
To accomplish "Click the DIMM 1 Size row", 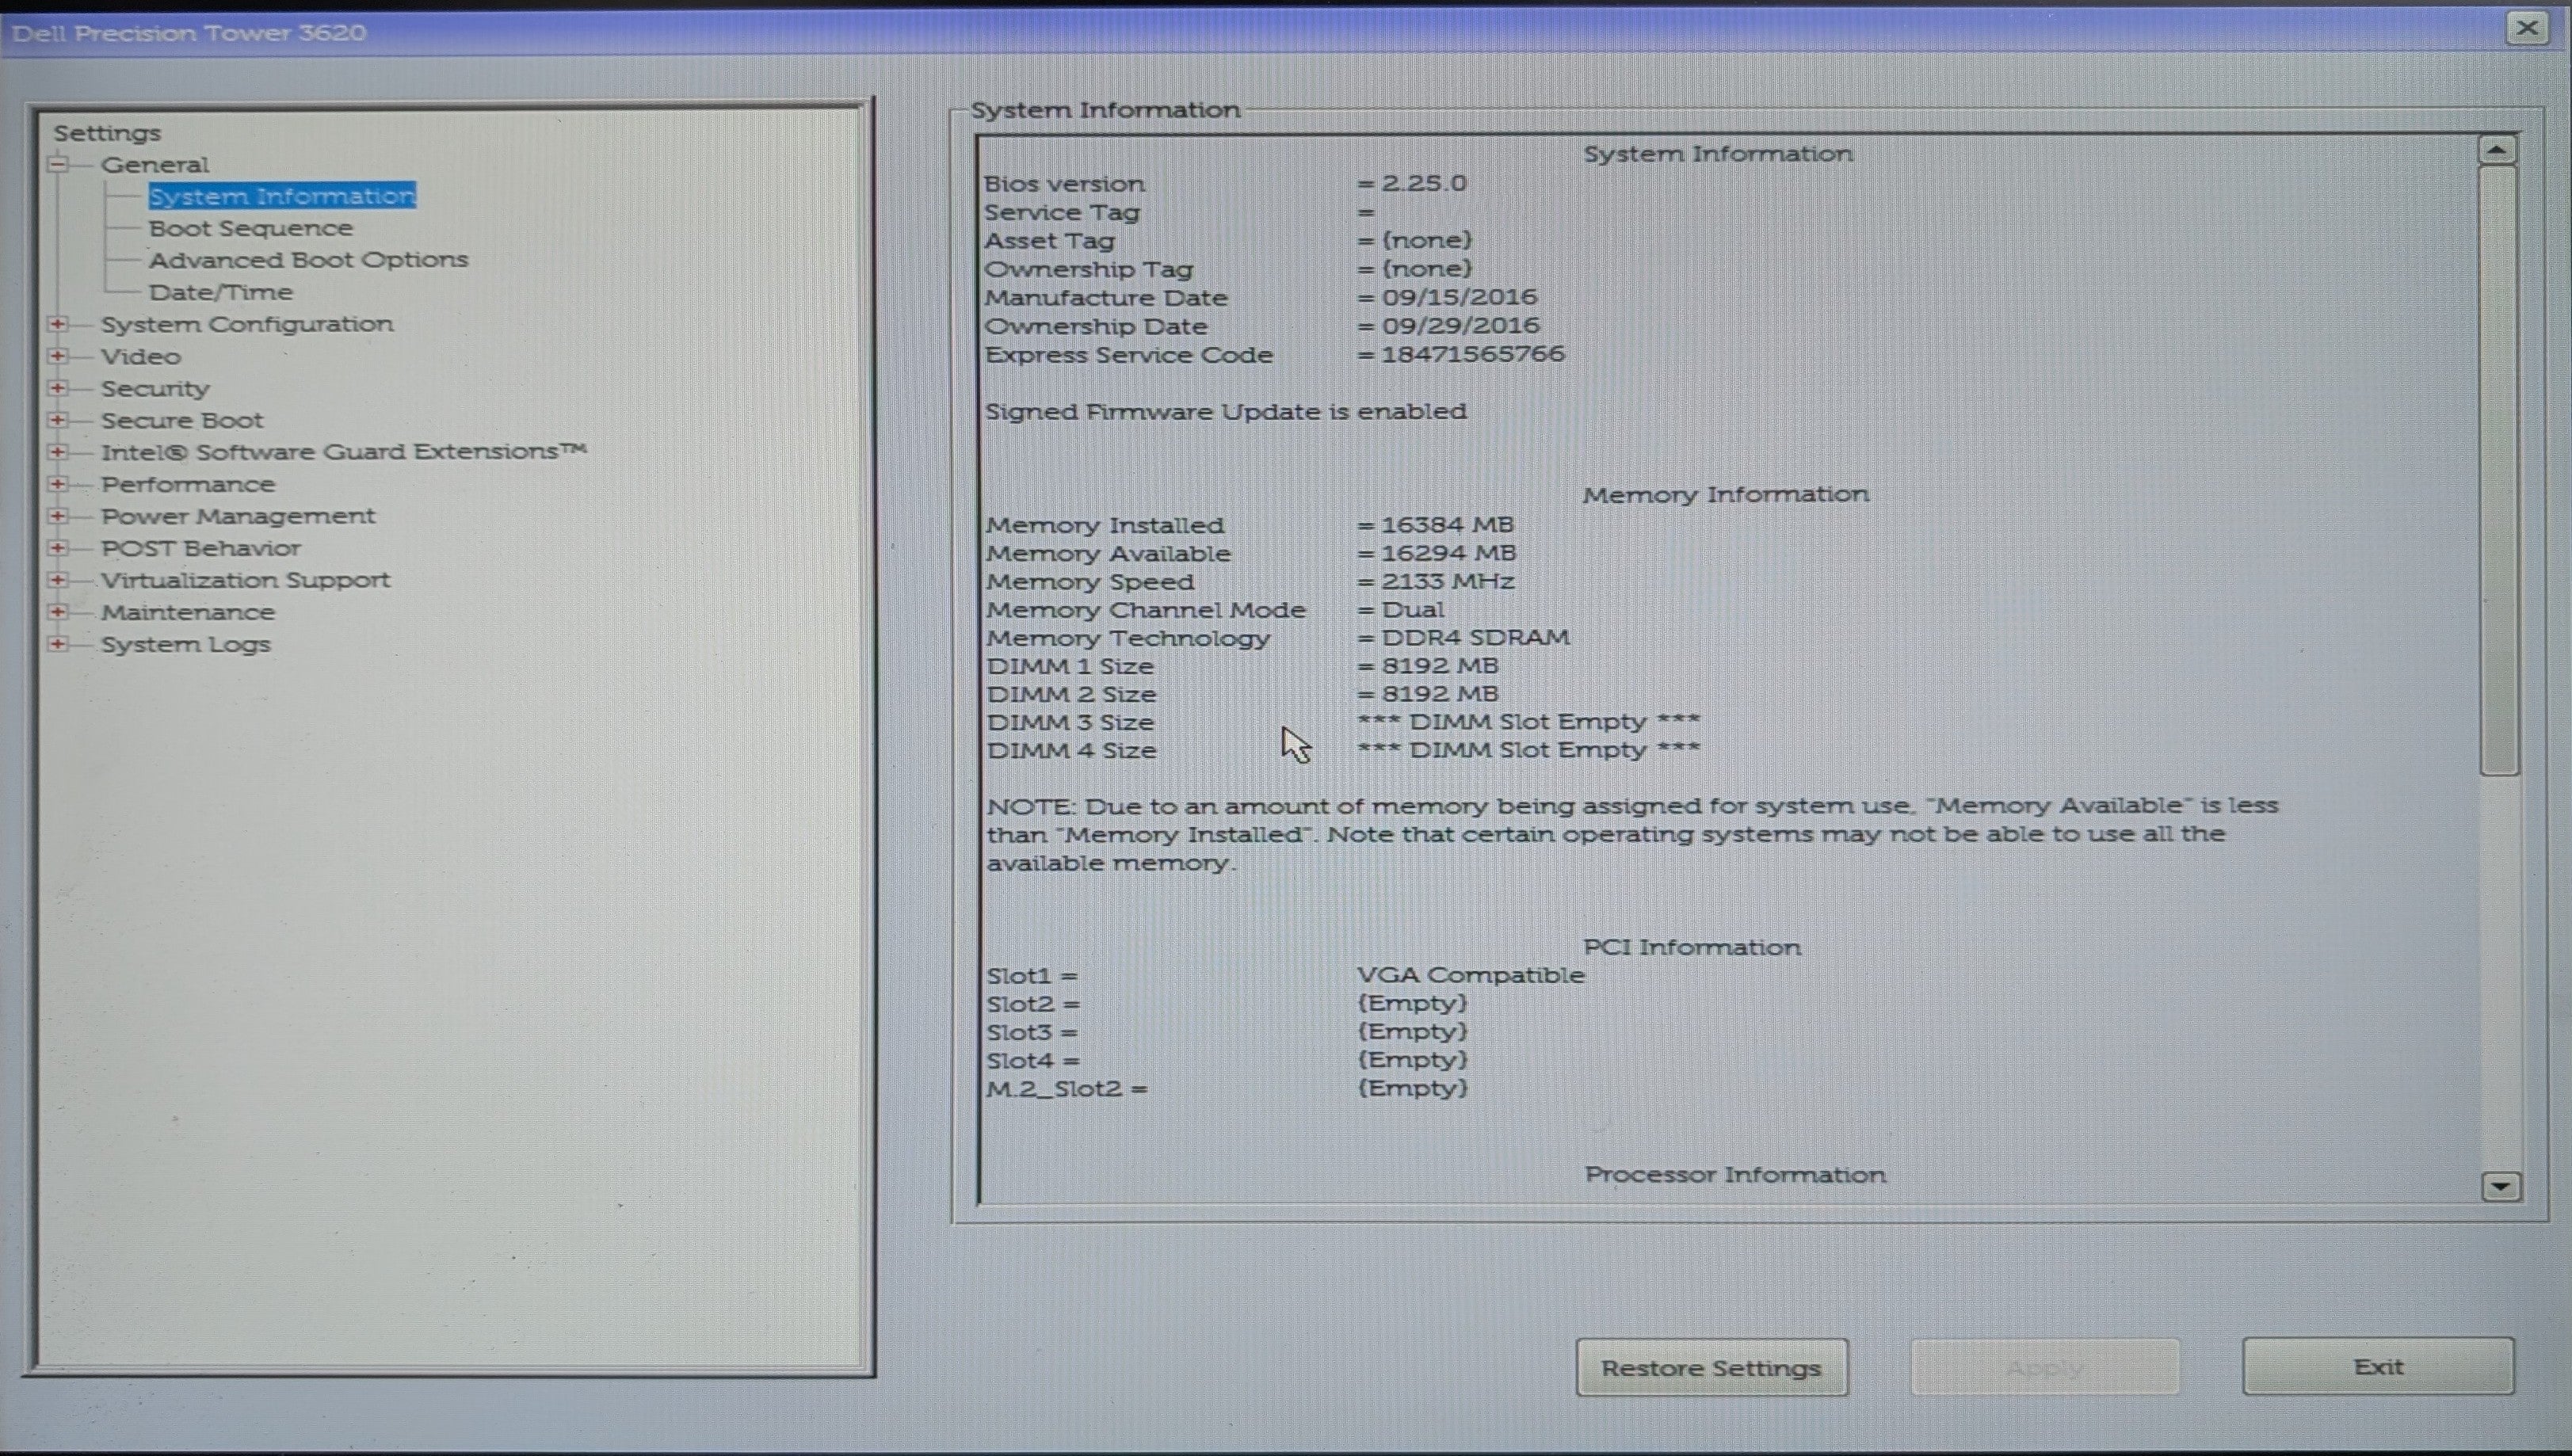I will pos(1242,665).
